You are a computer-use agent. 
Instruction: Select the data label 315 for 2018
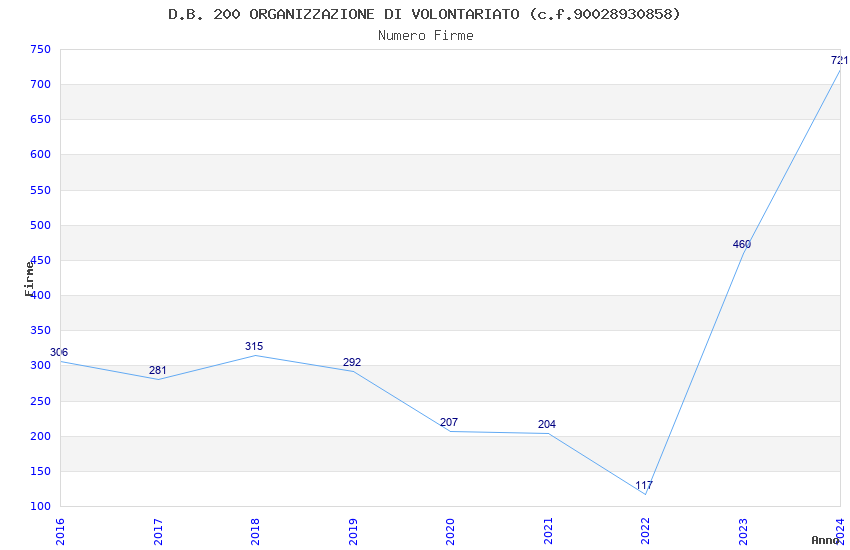[x=254, y=346]
